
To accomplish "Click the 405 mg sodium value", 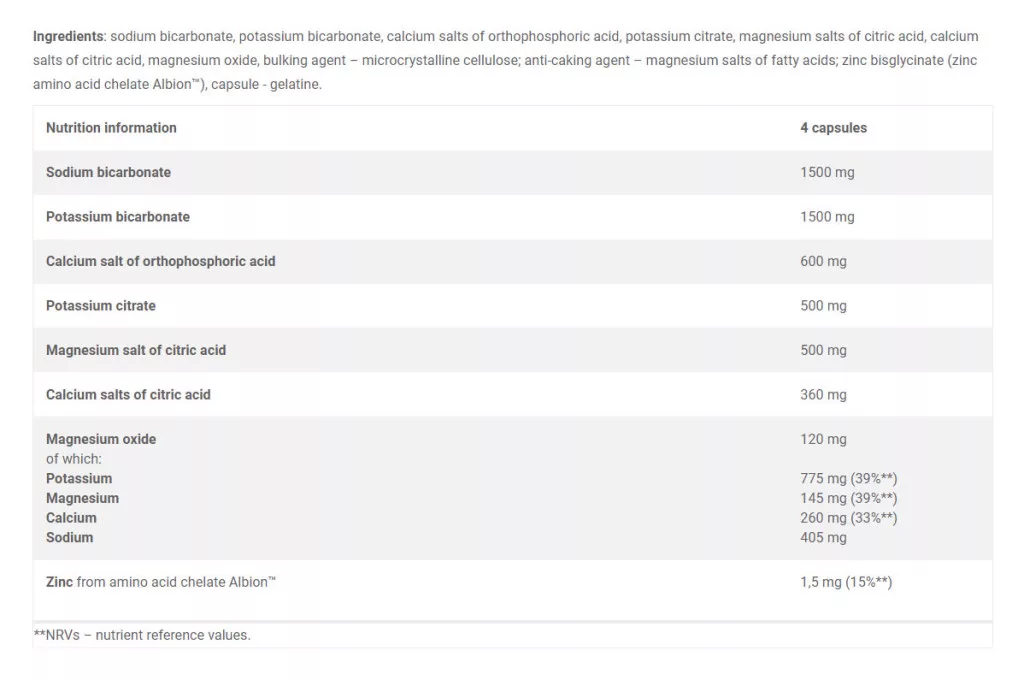I will point(823,537).
